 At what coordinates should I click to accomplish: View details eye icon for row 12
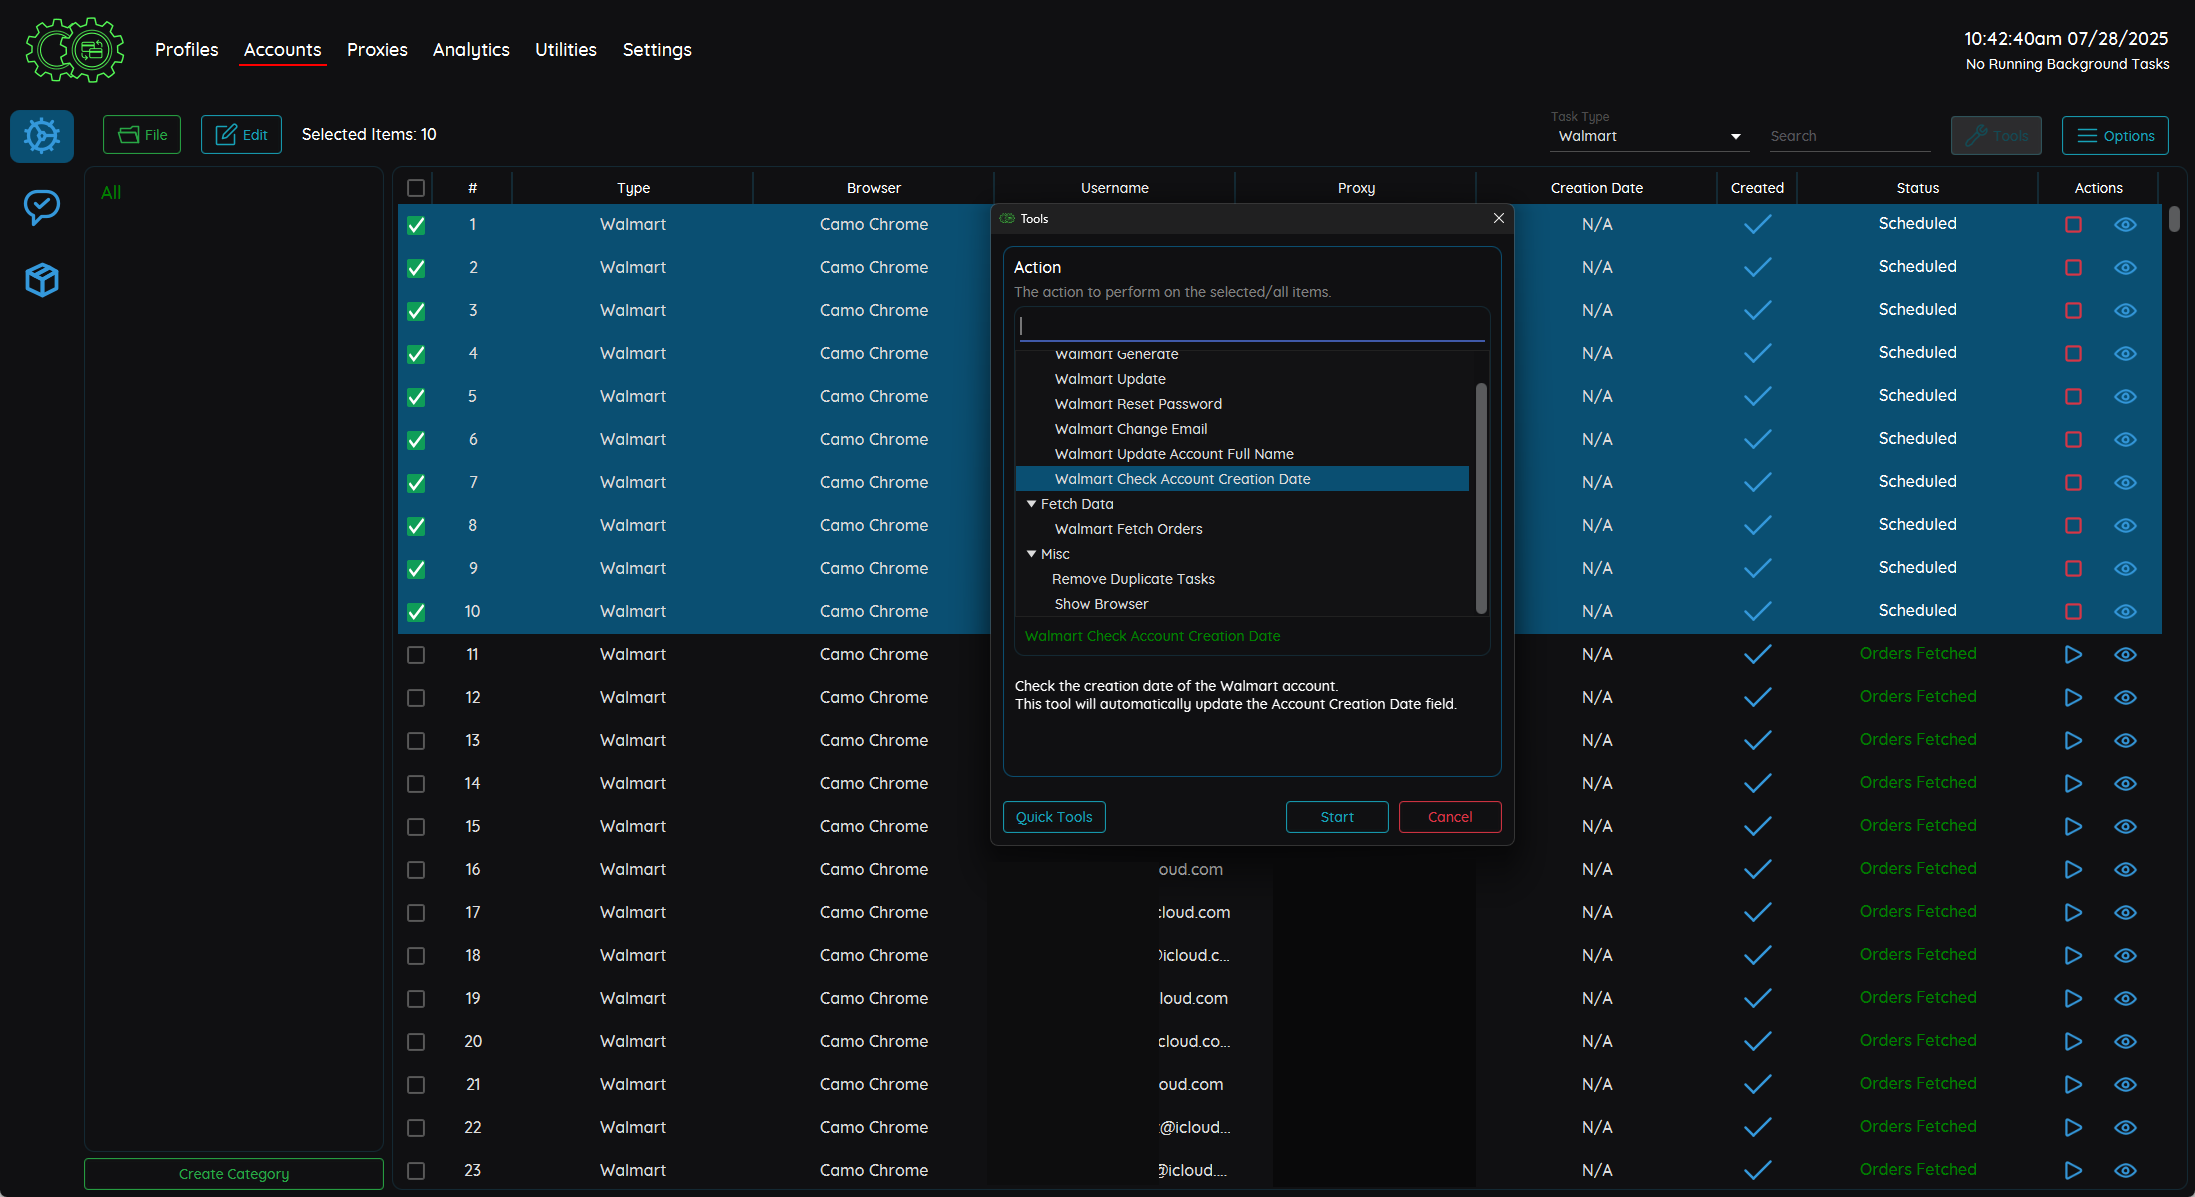[x=2126, y=698]
